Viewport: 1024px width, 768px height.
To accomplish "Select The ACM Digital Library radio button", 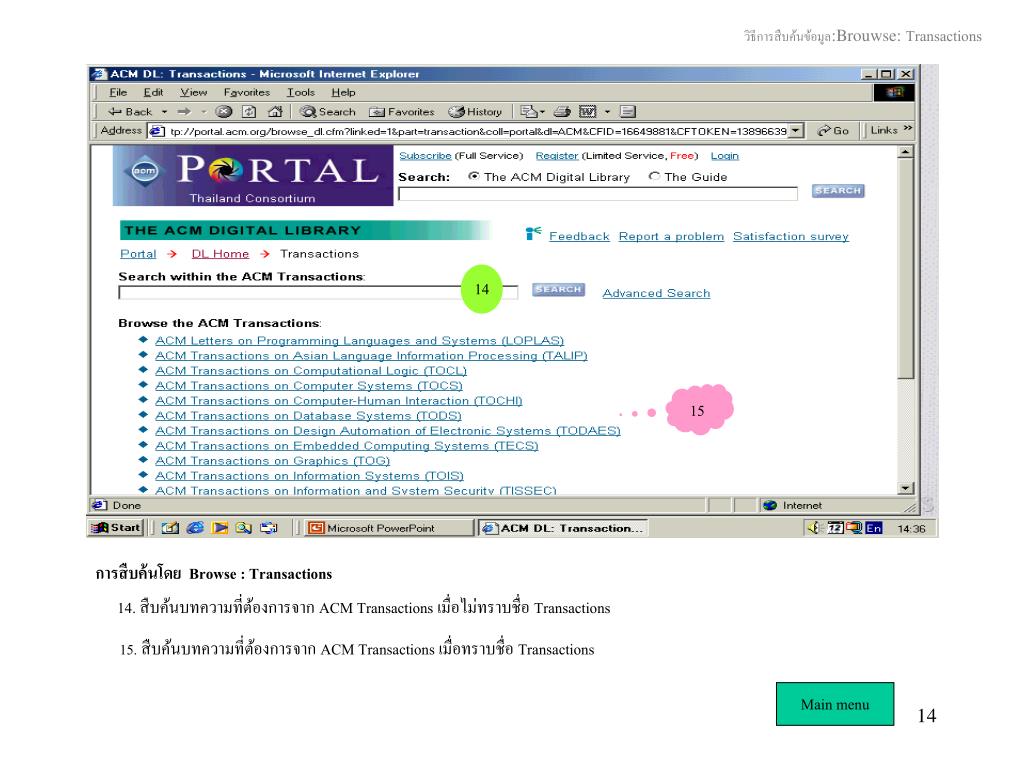I will click(474, 176).
